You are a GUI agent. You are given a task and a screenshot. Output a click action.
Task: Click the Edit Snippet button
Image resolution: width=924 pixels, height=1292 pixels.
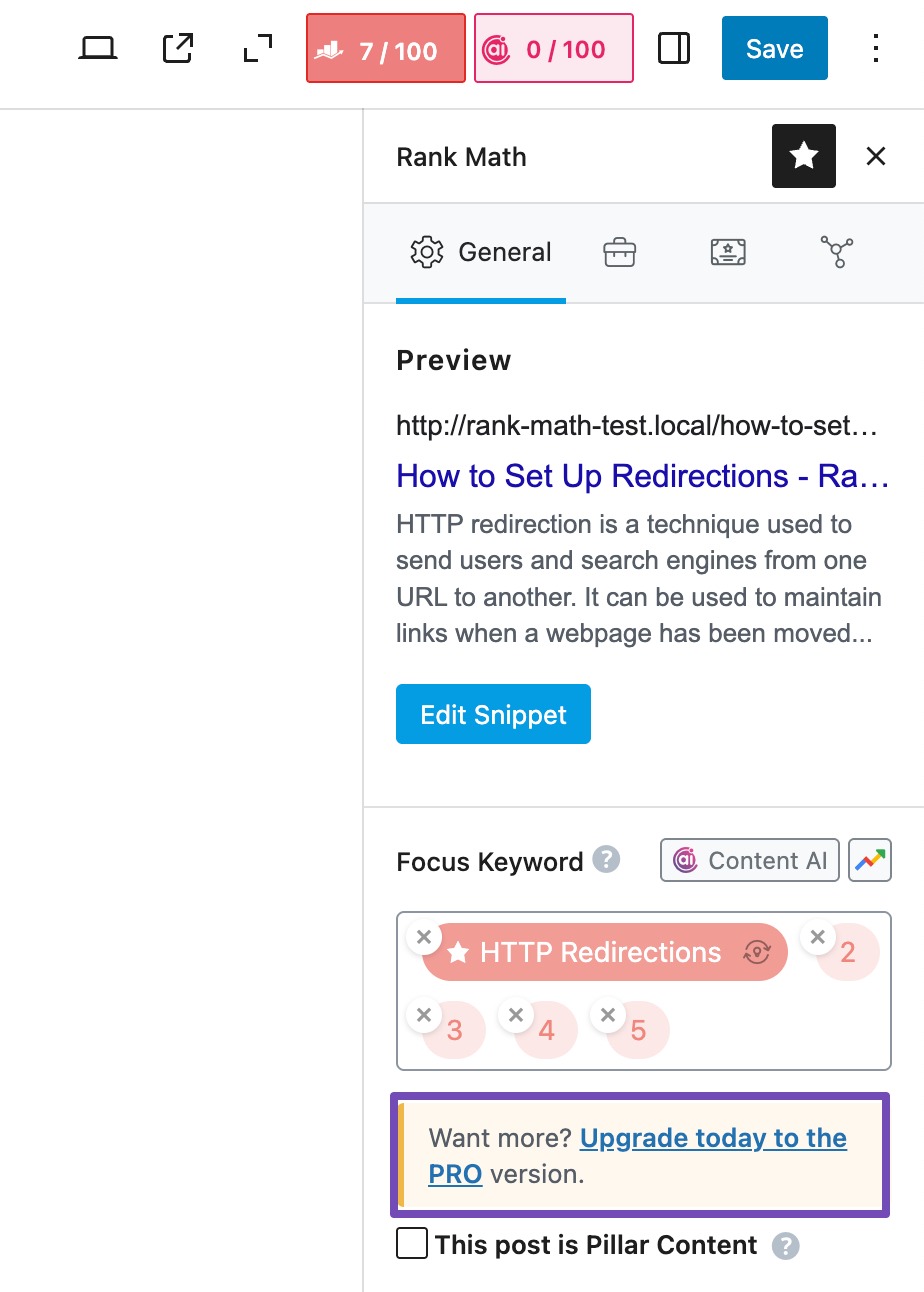493,714
